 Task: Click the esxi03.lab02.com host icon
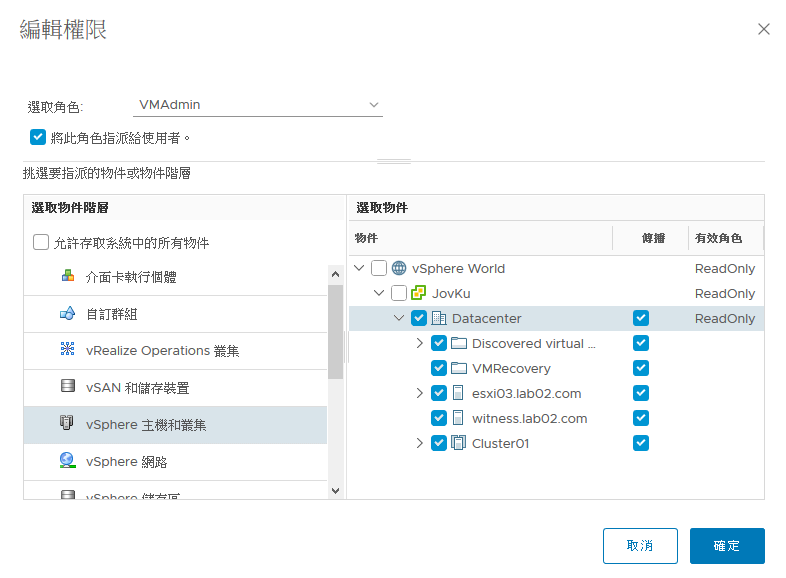458,393
